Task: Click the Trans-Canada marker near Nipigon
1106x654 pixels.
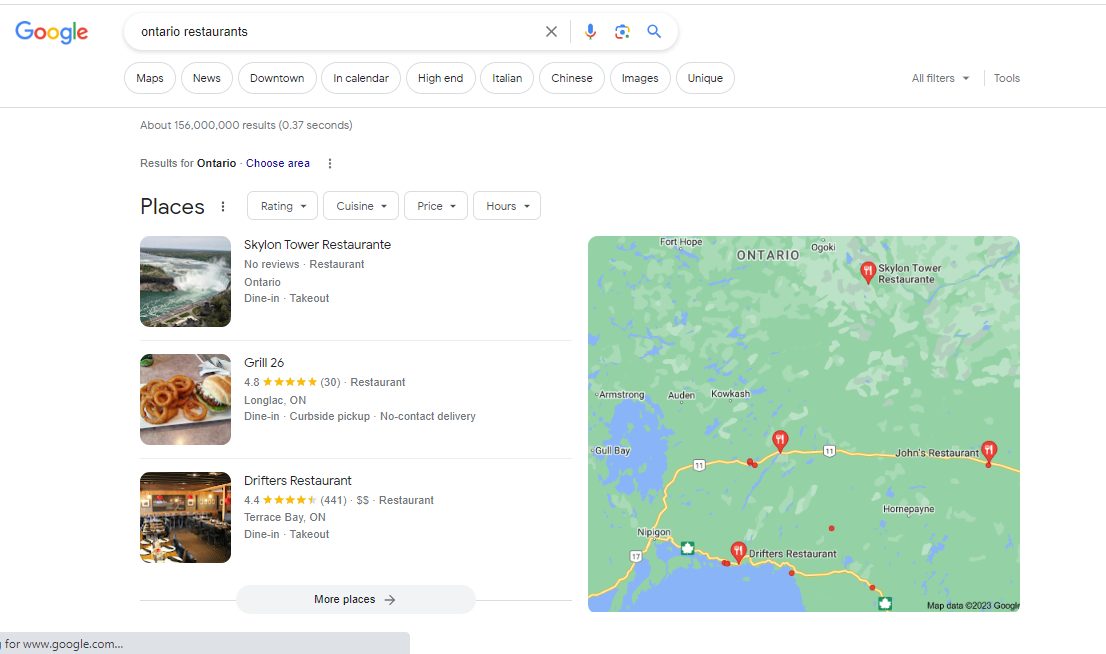Action: pos(687,547)
